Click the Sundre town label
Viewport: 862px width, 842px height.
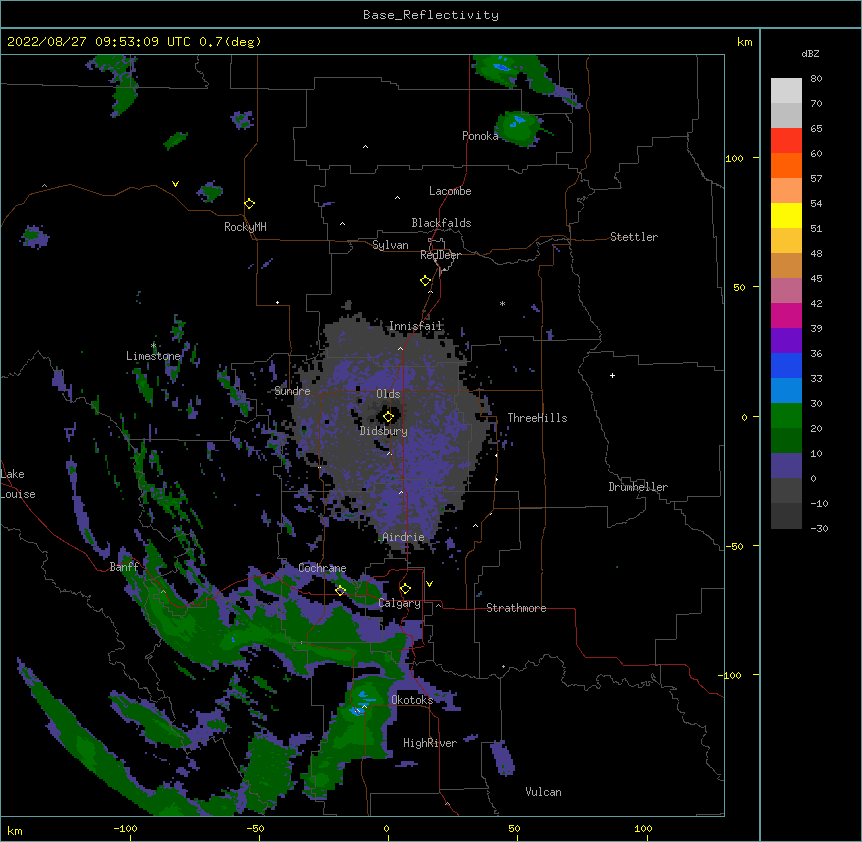(292, 391)
